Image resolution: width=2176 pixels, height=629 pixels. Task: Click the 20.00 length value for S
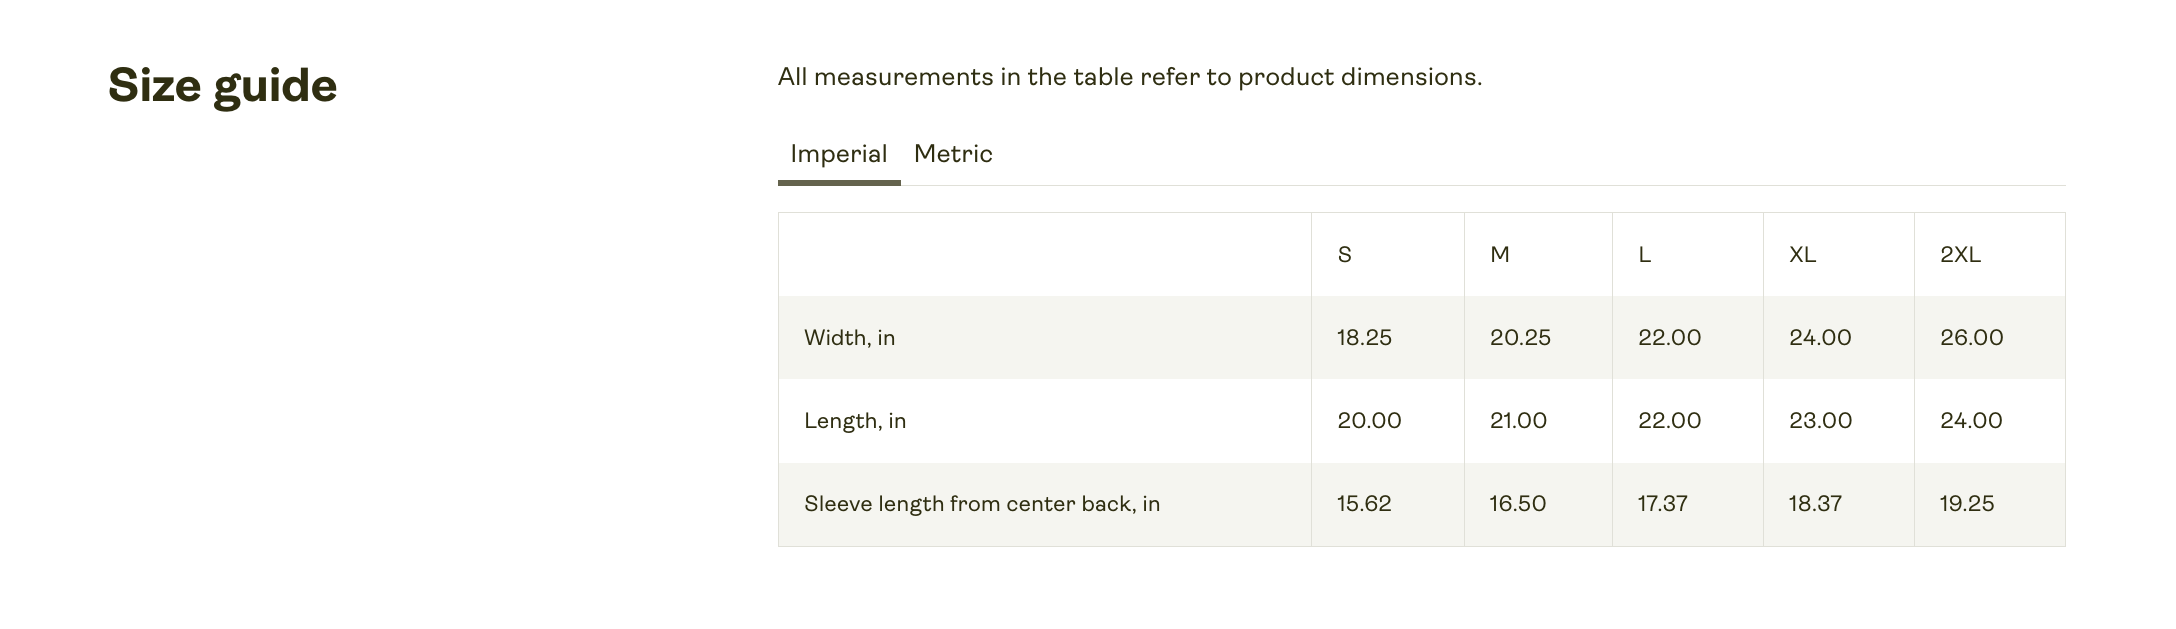point(1369,421)
